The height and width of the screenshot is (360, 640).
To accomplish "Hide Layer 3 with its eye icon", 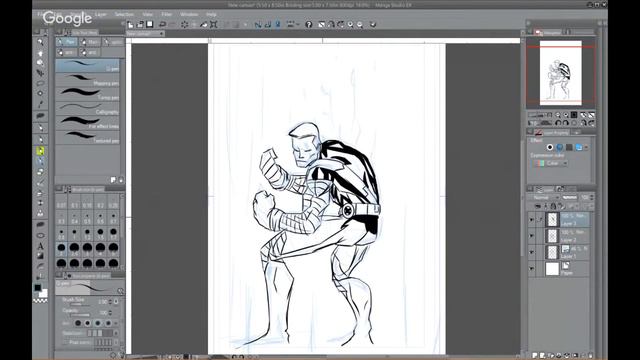I will (x=531, y=220).
